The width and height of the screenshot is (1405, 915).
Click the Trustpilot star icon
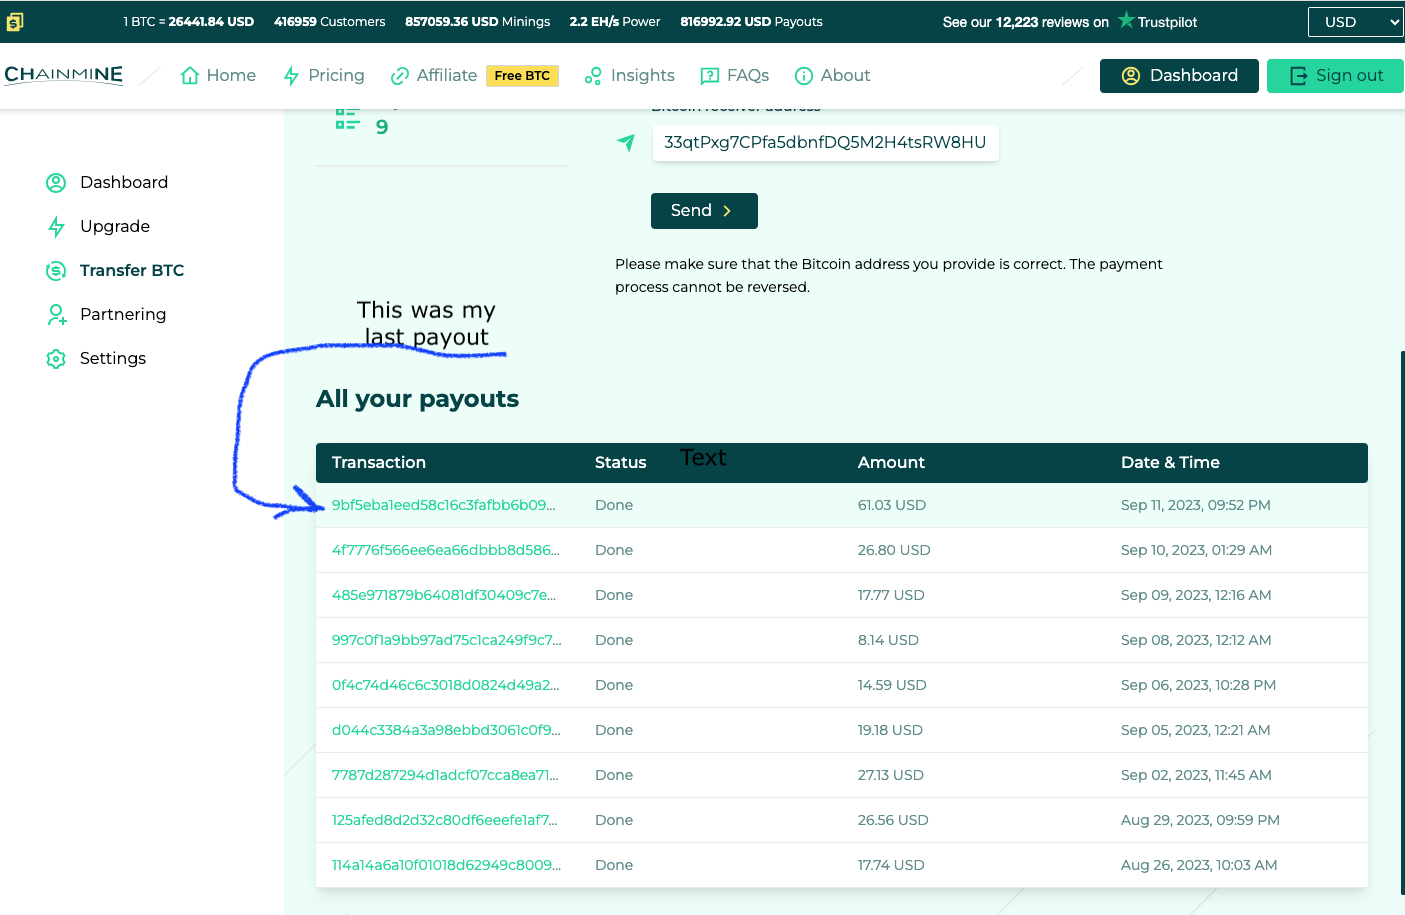1126,20
